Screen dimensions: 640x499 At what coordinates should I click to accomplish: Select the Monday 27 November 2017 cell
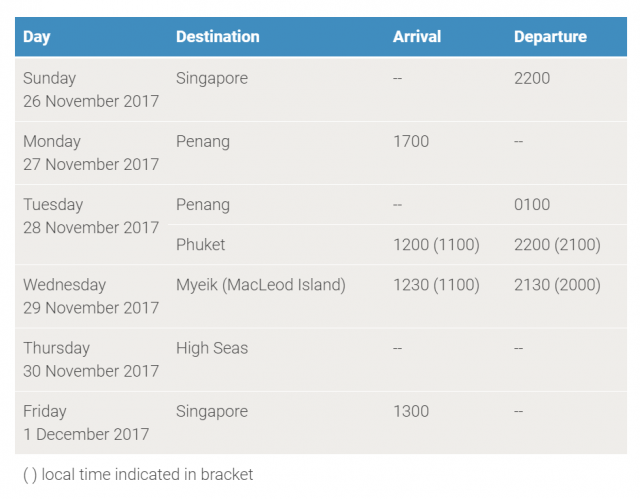[x=90, y=153]
